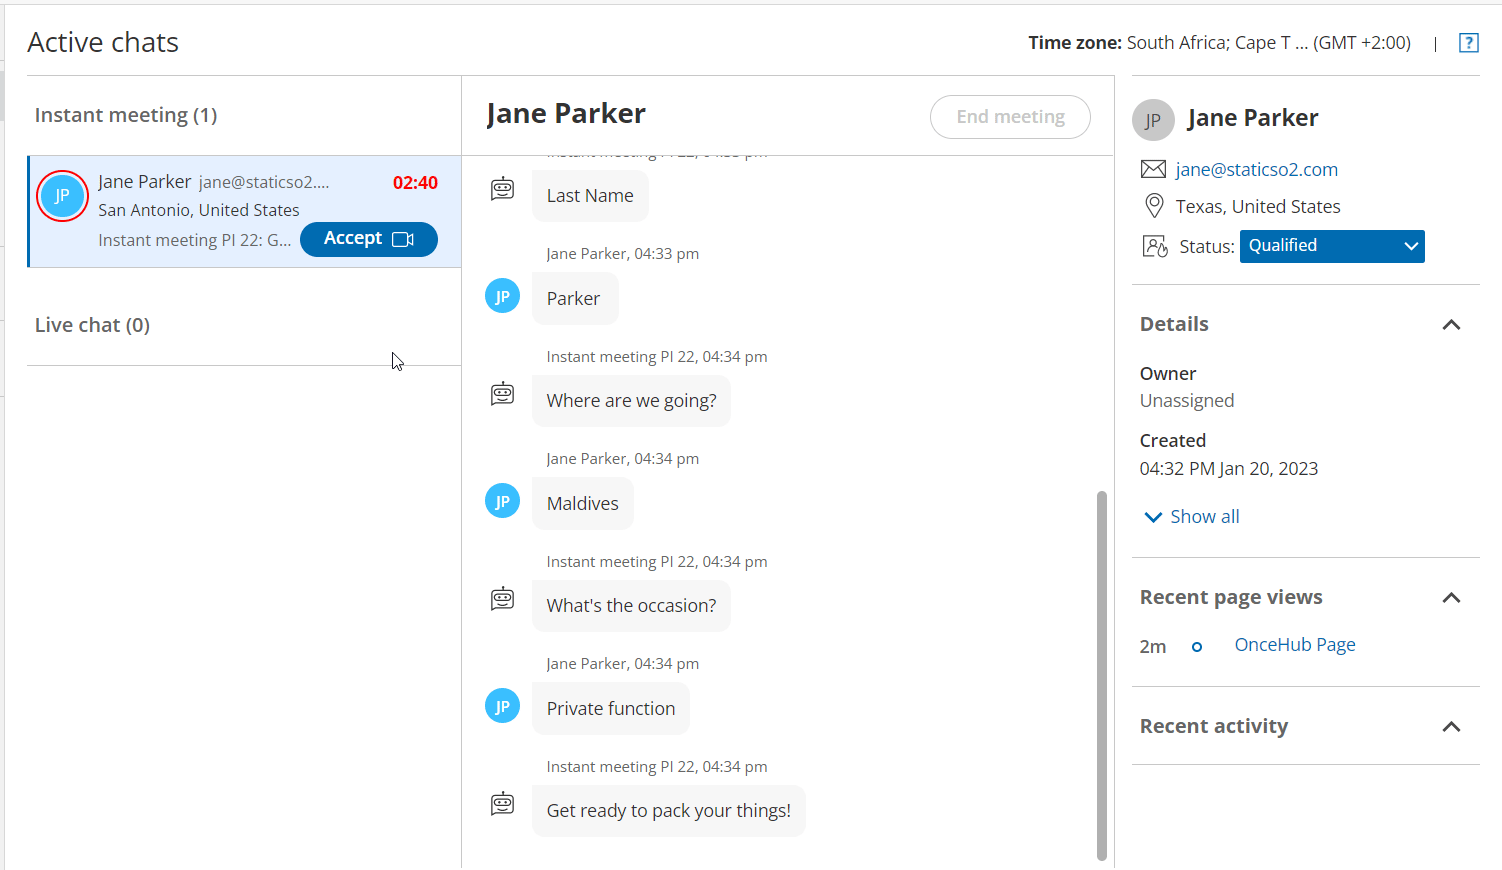Click the gray JP avatar in contact panel
Image resolution: width=1502 pixels, height=870 pixels.
[x=1153, y=120]
